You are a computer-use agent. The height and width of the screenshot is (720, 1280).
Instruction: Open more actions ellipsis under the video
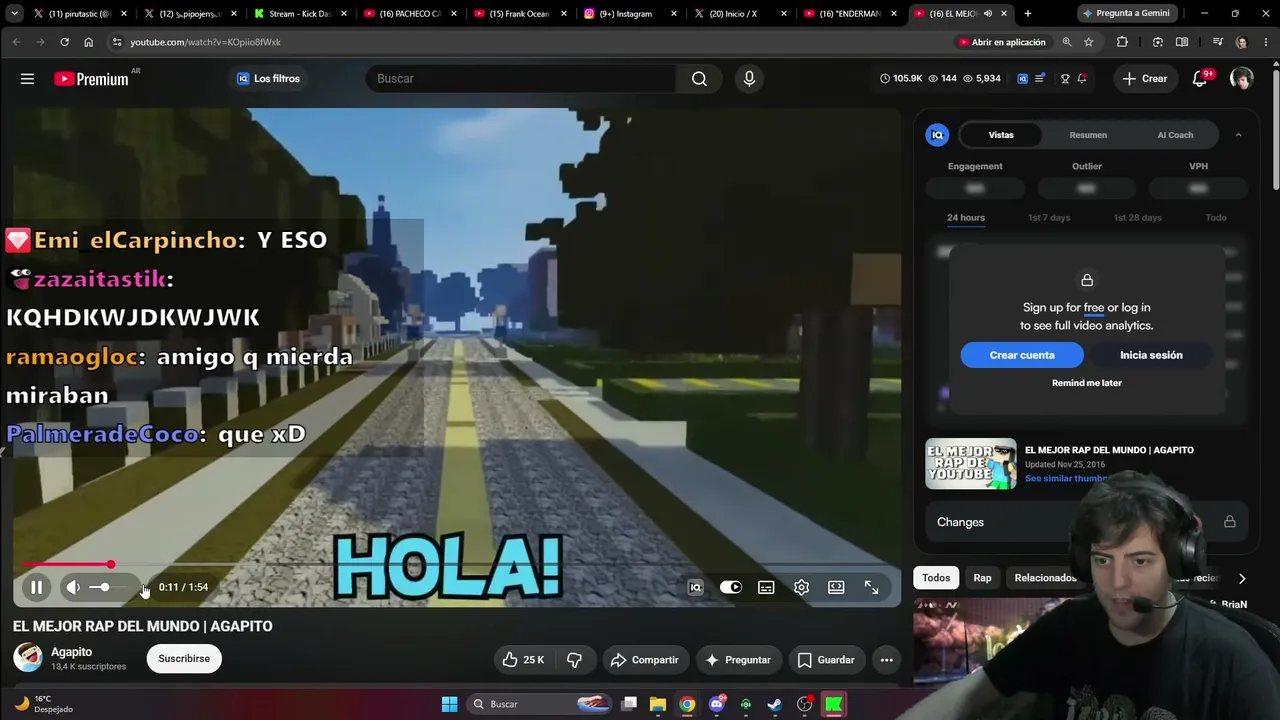[x=886, y=660]
